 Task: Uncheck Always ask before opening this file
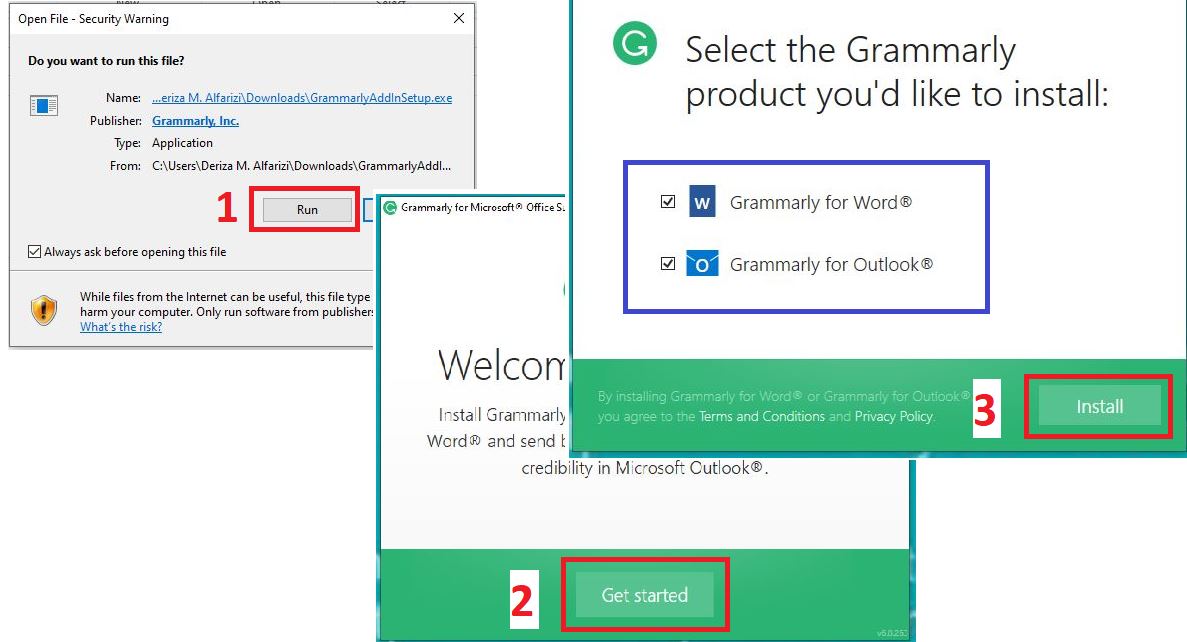click(x=34, y=251)
